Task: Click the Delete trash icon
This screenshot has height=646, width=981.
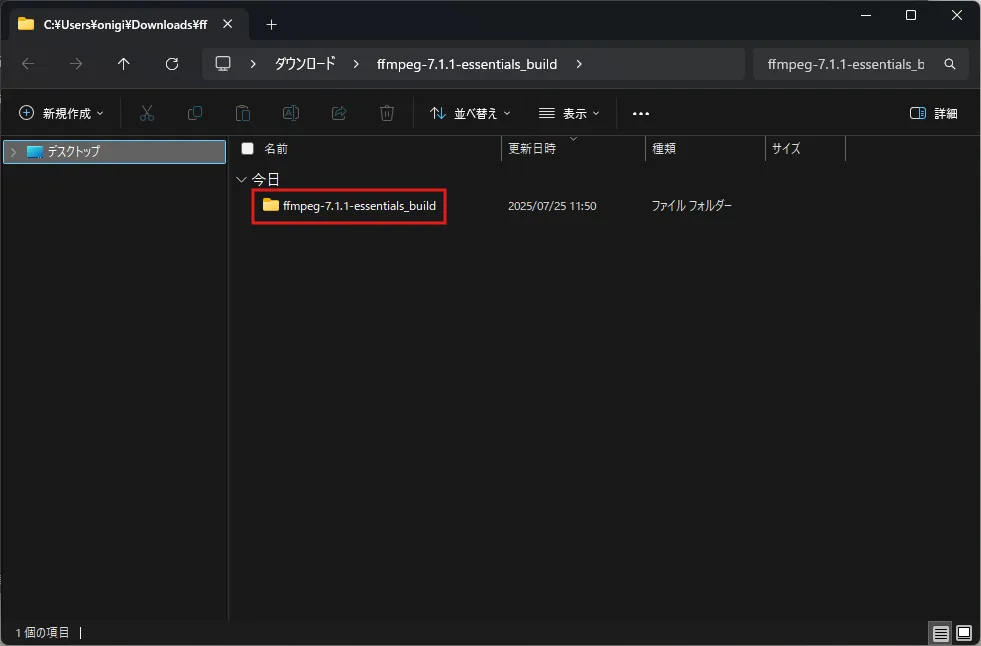Action: (x=387, y=113)
